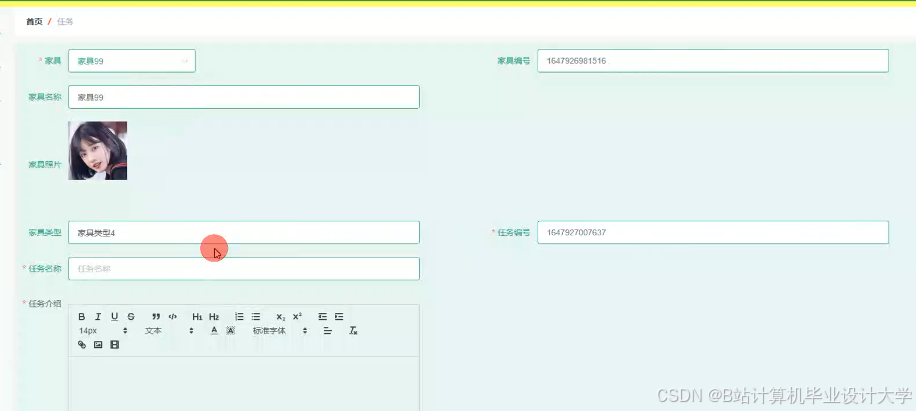Focus the 家具编号 input field
This screenshot has width=916, height=411.
tap(713, 61)
